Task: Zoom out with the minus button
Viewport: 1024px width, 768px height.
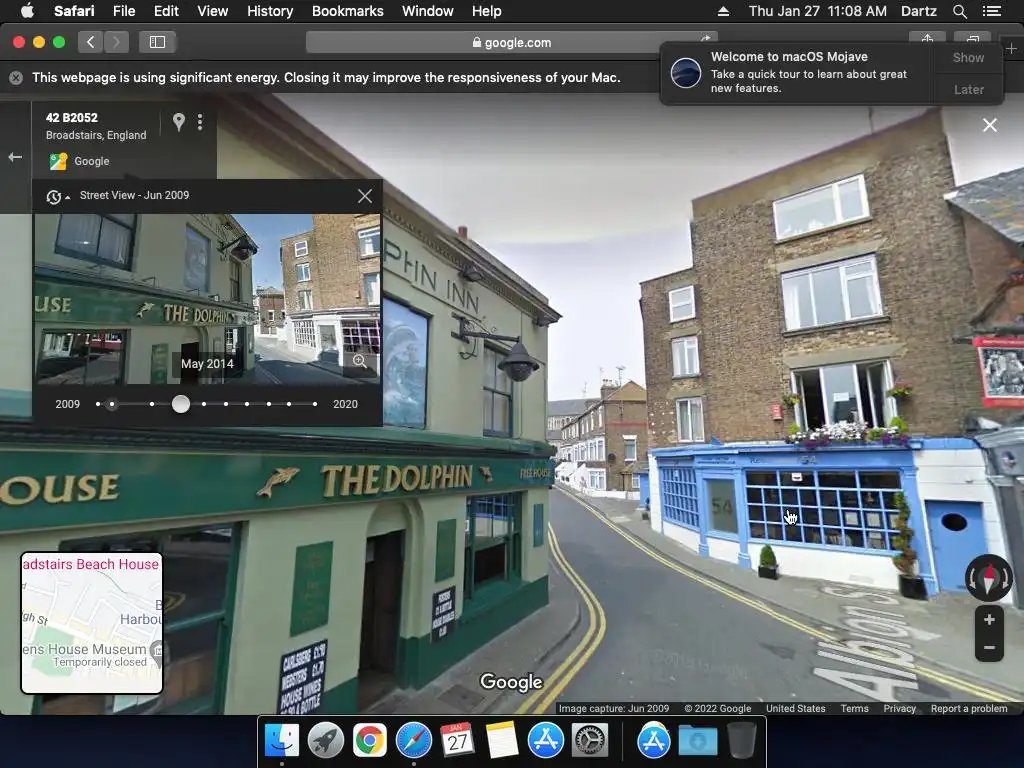Action: tap(989, 648)
